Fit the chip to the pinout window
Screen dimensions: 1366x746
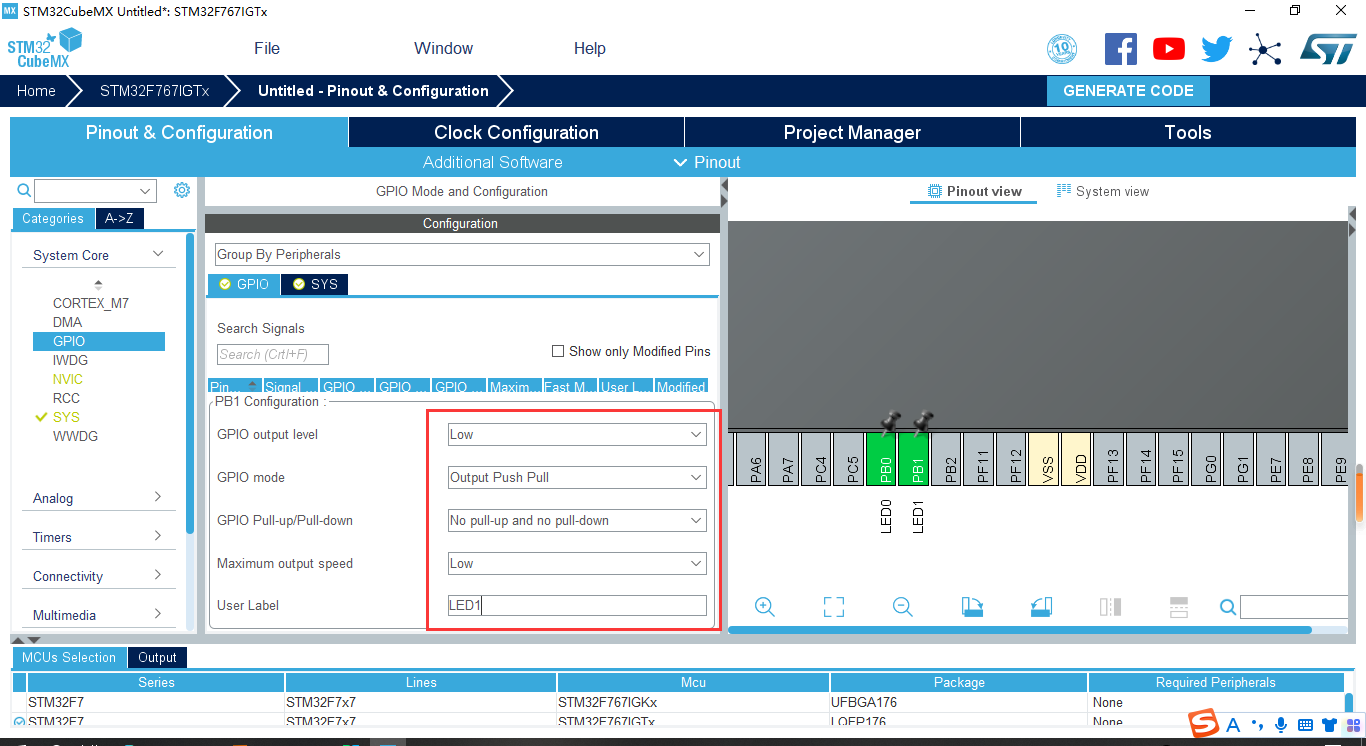click(834, 606)
